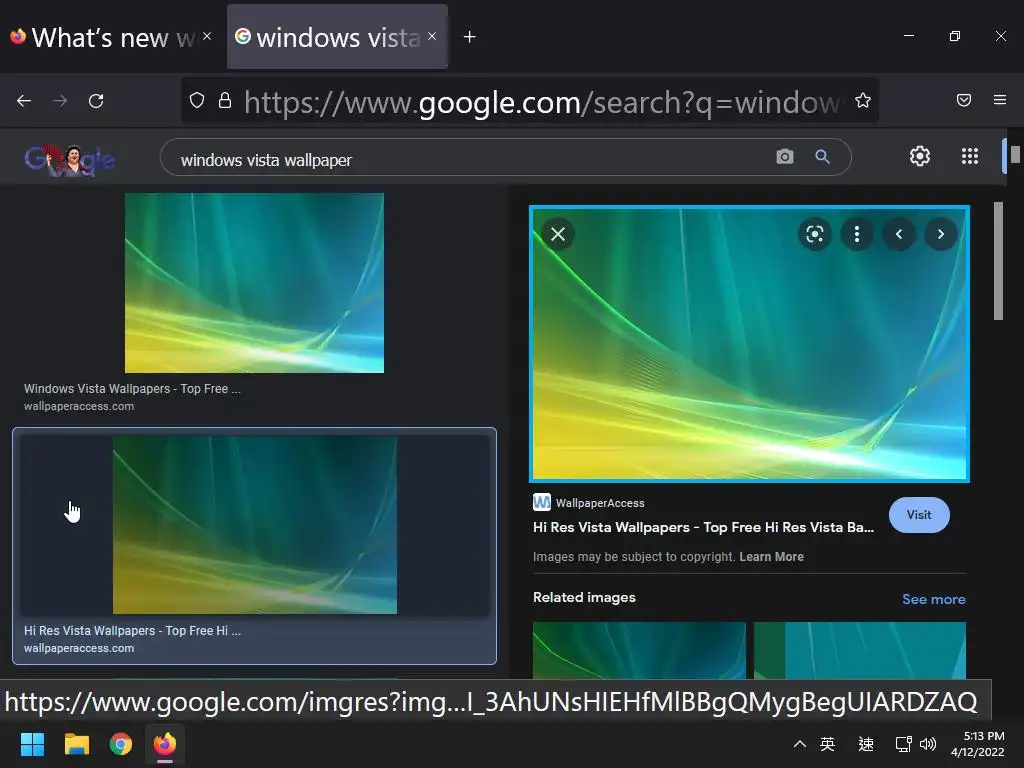Image resolution: width=1024 pixels, height=768 pixels.
Task: Open clock showing 5:13 PM
Action: click(x=978, y=744)
